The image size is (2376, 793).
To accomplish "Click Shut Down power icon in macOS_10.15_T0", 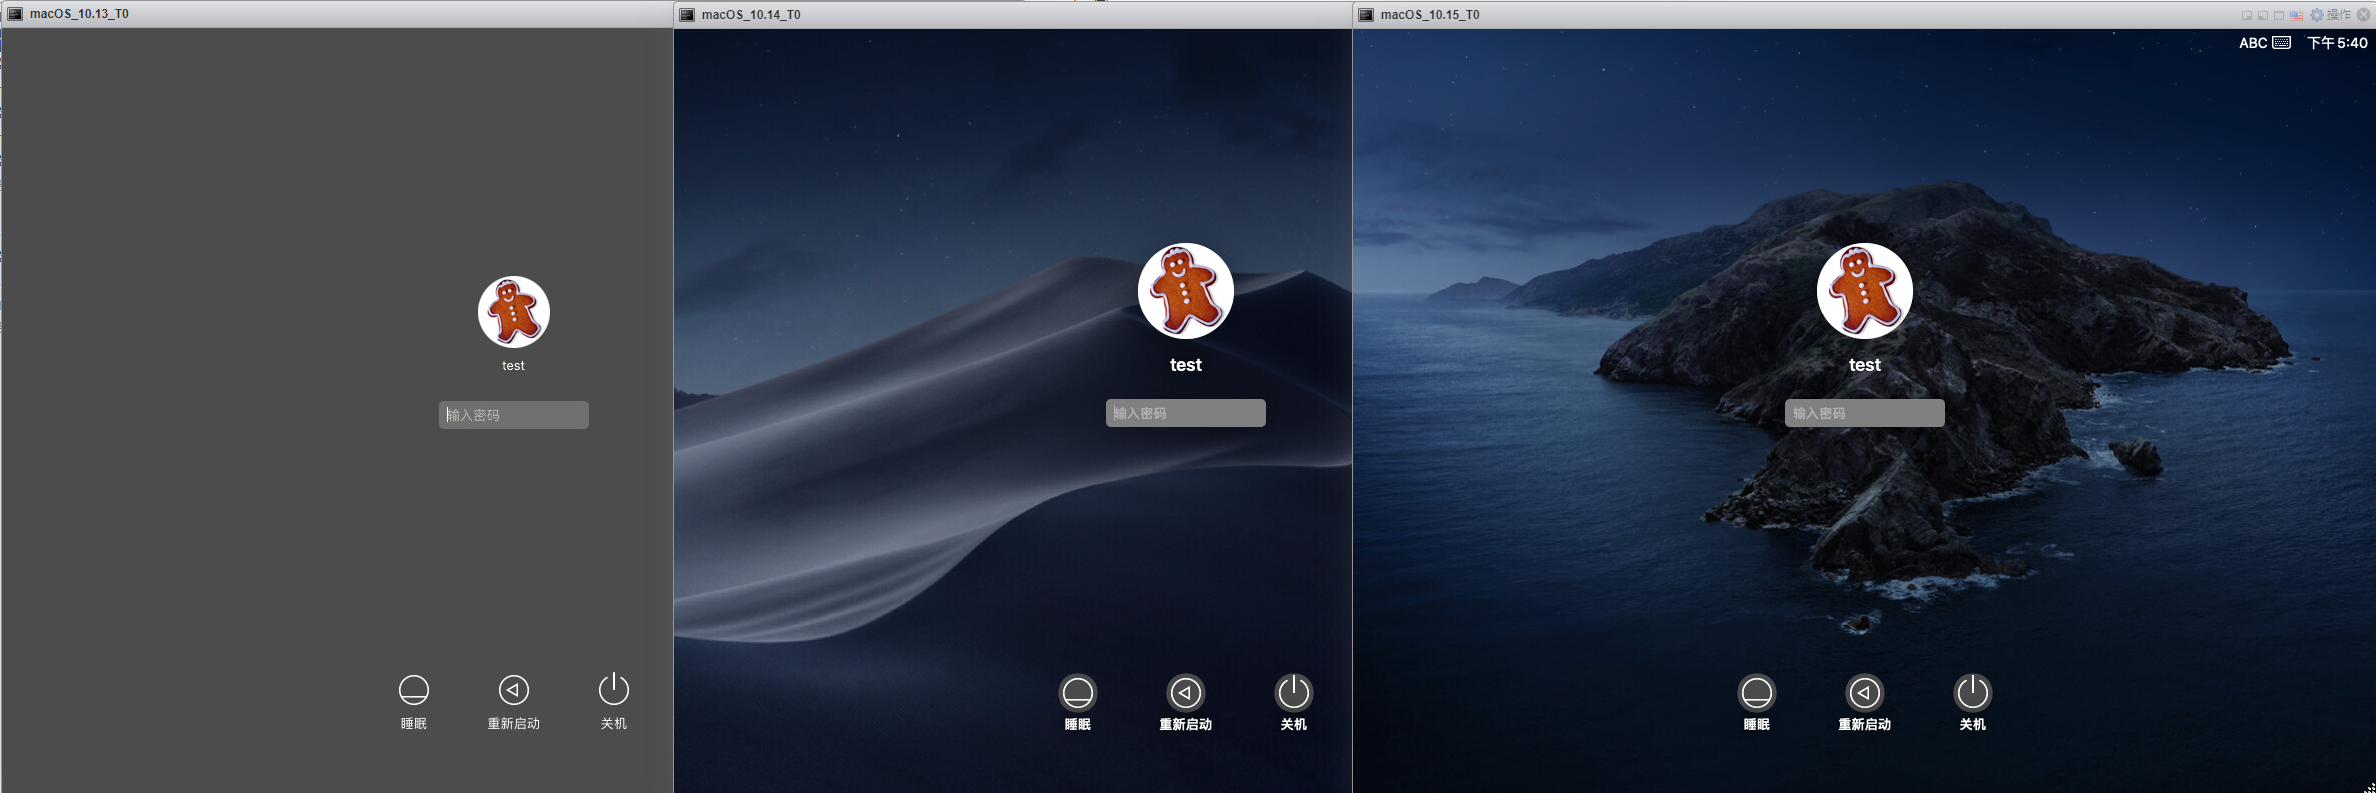I will (x=1973, y=692).
